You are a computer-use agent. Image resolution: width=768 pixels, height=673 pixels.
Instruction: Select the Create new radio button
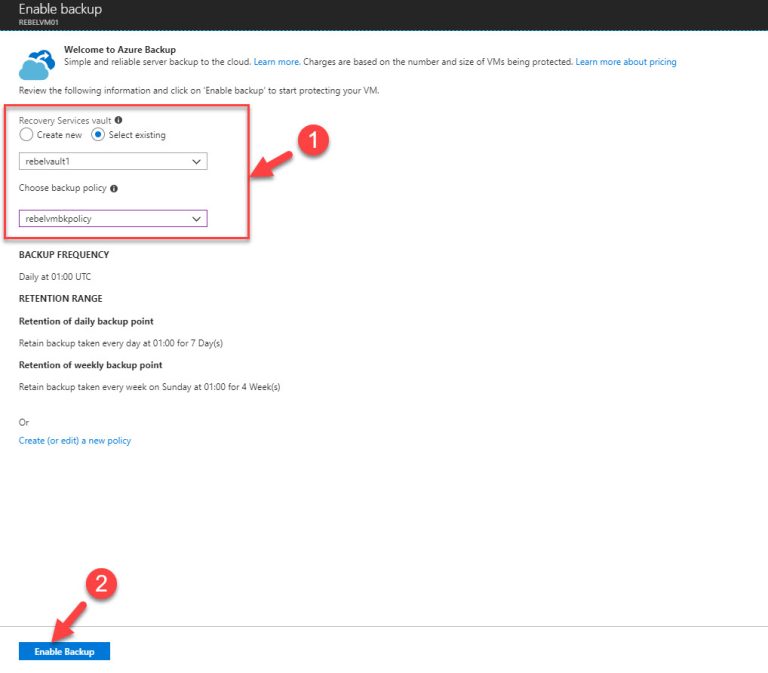(26, 135)
